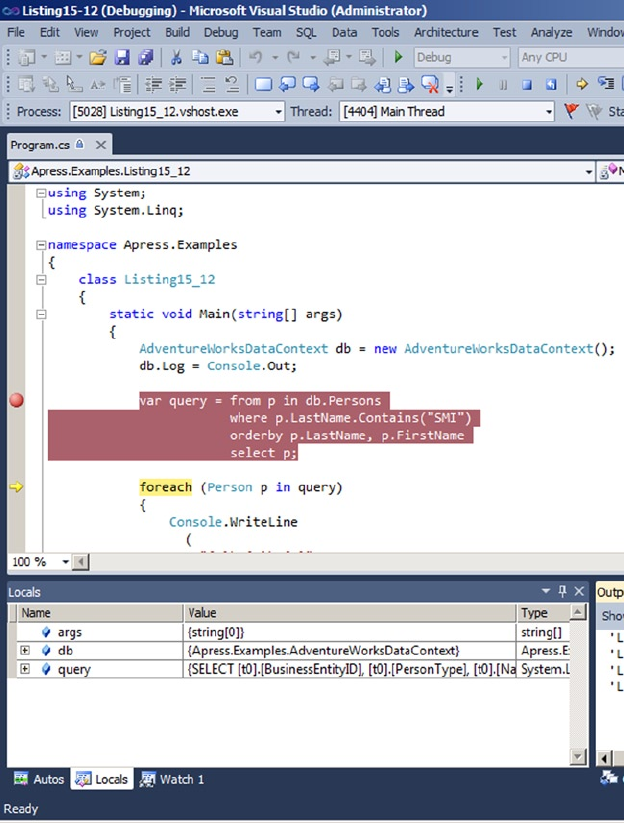Viewport: 624px width, 823px height.
Task: Click the Open File folder icon
Action: 97,58
